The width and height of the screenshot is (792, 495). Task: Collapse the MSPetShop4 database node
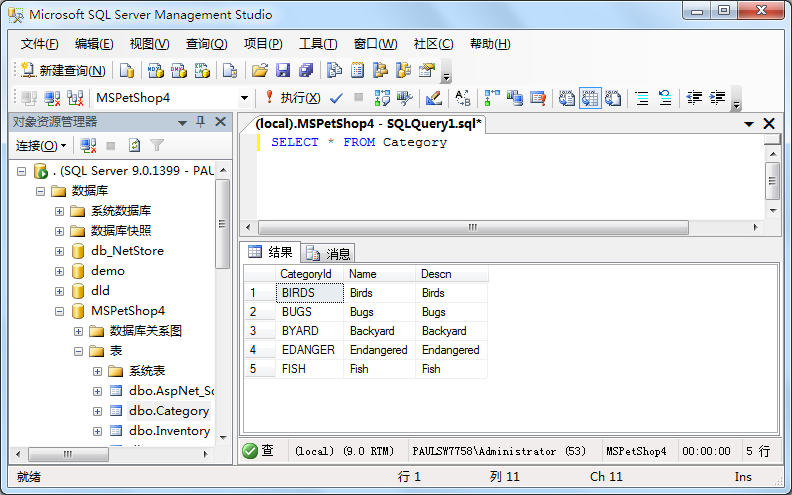coord(60,311)
